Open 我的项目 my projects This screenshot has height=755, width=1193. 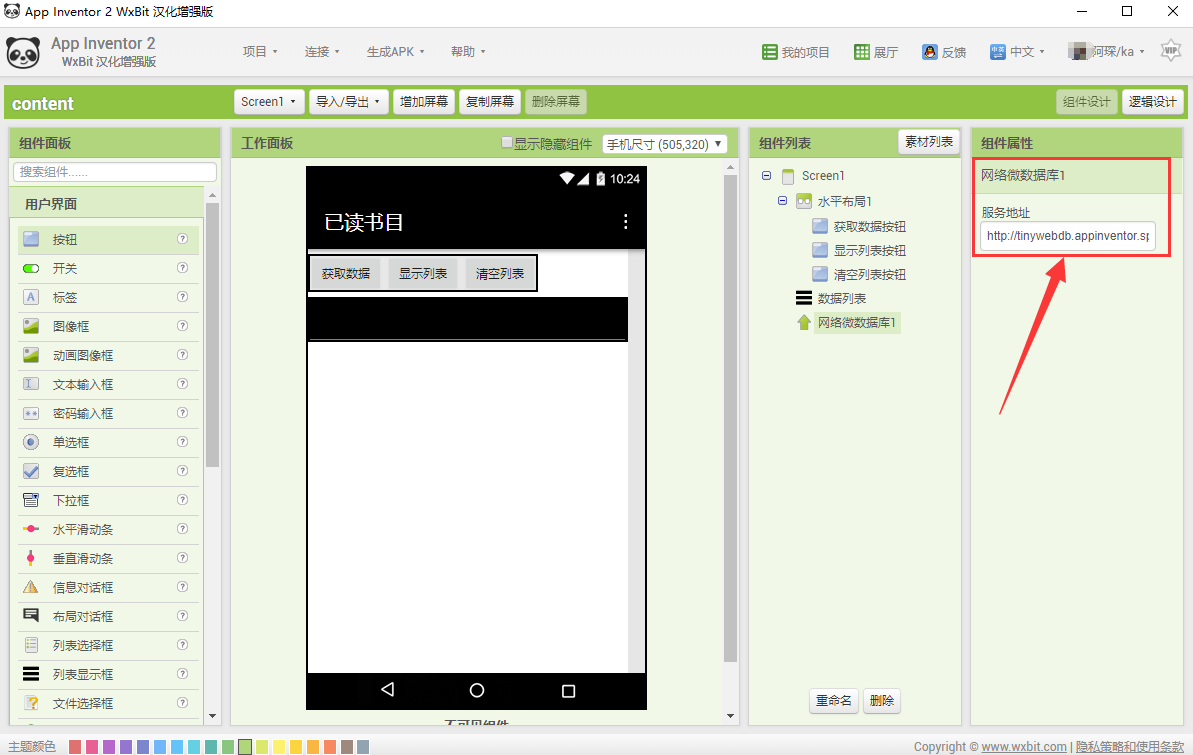(796, 52)
